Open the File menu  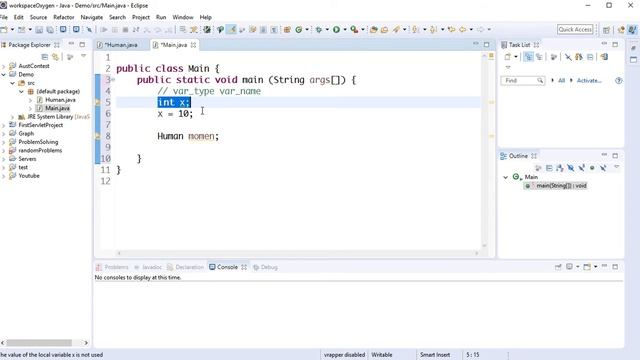tap(4, 17)
